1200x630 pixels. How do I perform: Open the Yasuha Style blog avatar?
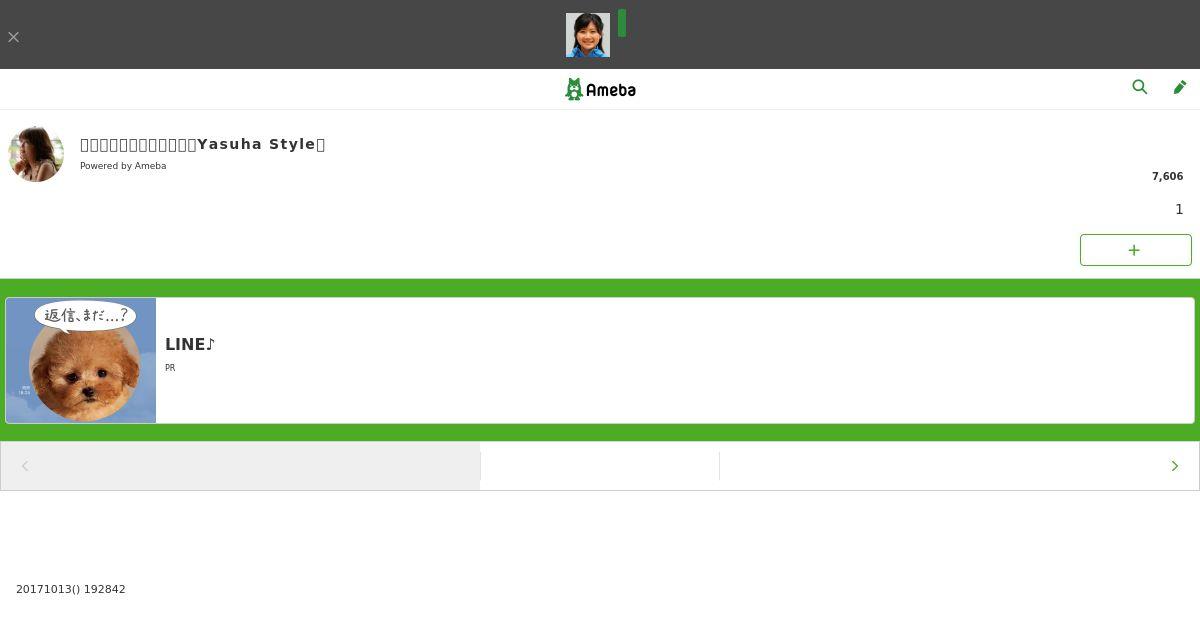click(36, 154)
